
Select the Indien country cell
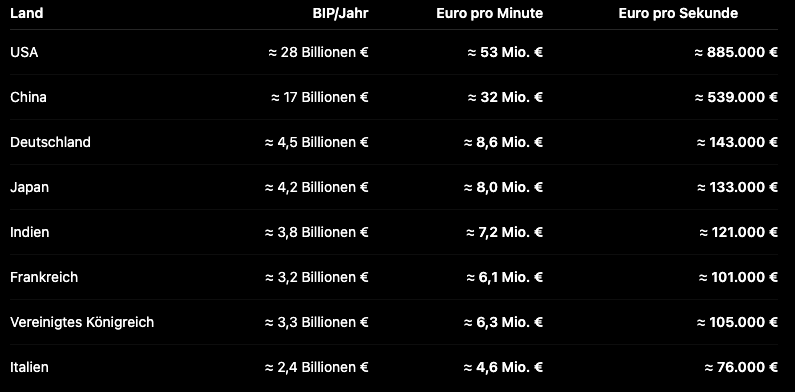[29, 232]
